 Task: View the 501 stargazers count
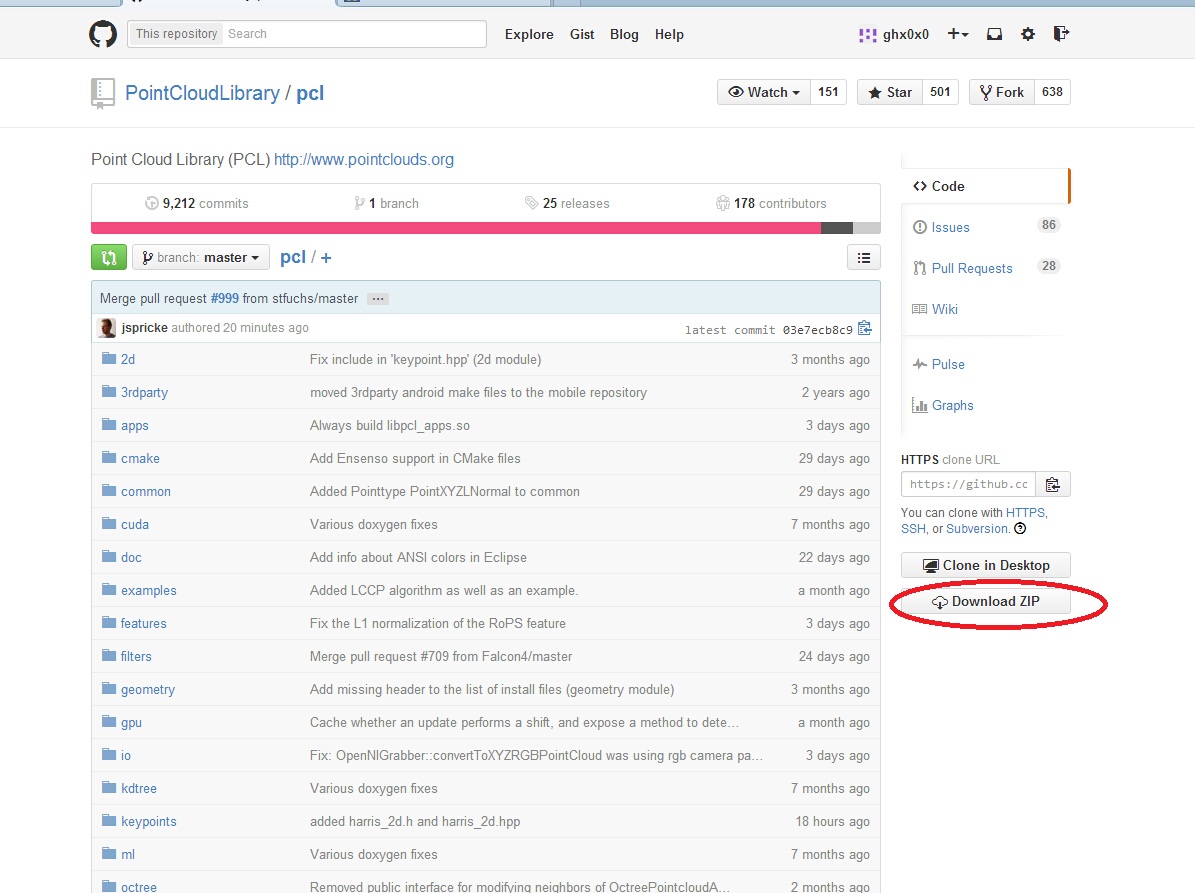pyautogui.click(x=940, y=92)
